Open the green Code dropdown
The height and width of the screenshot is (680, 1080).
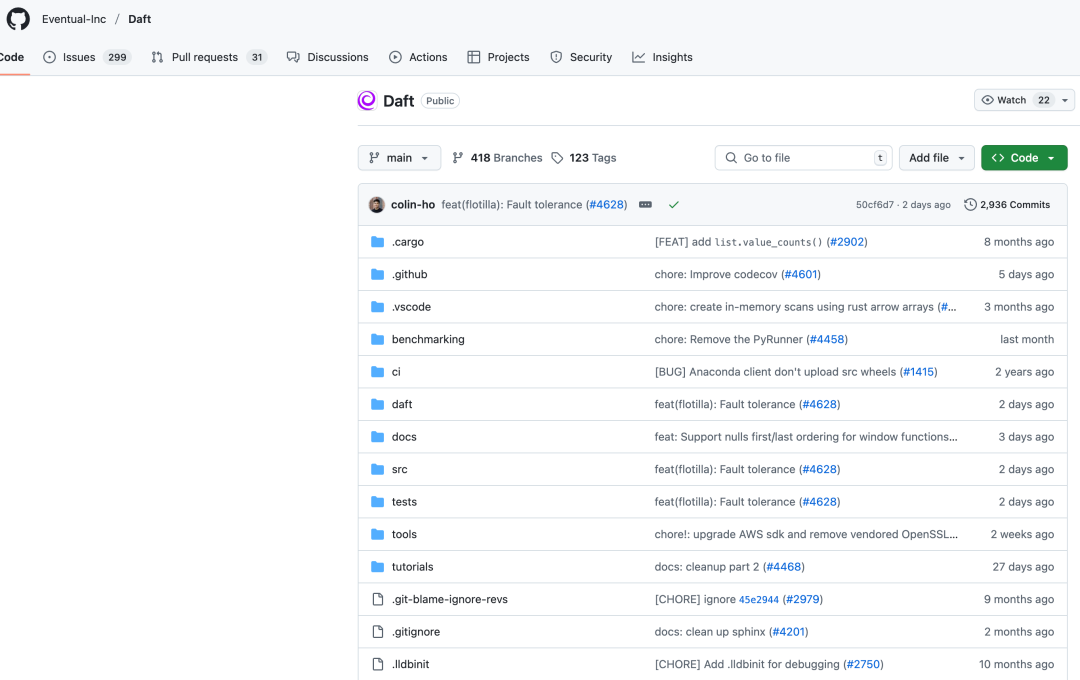pyautogui.click(x=1024, y=158)
